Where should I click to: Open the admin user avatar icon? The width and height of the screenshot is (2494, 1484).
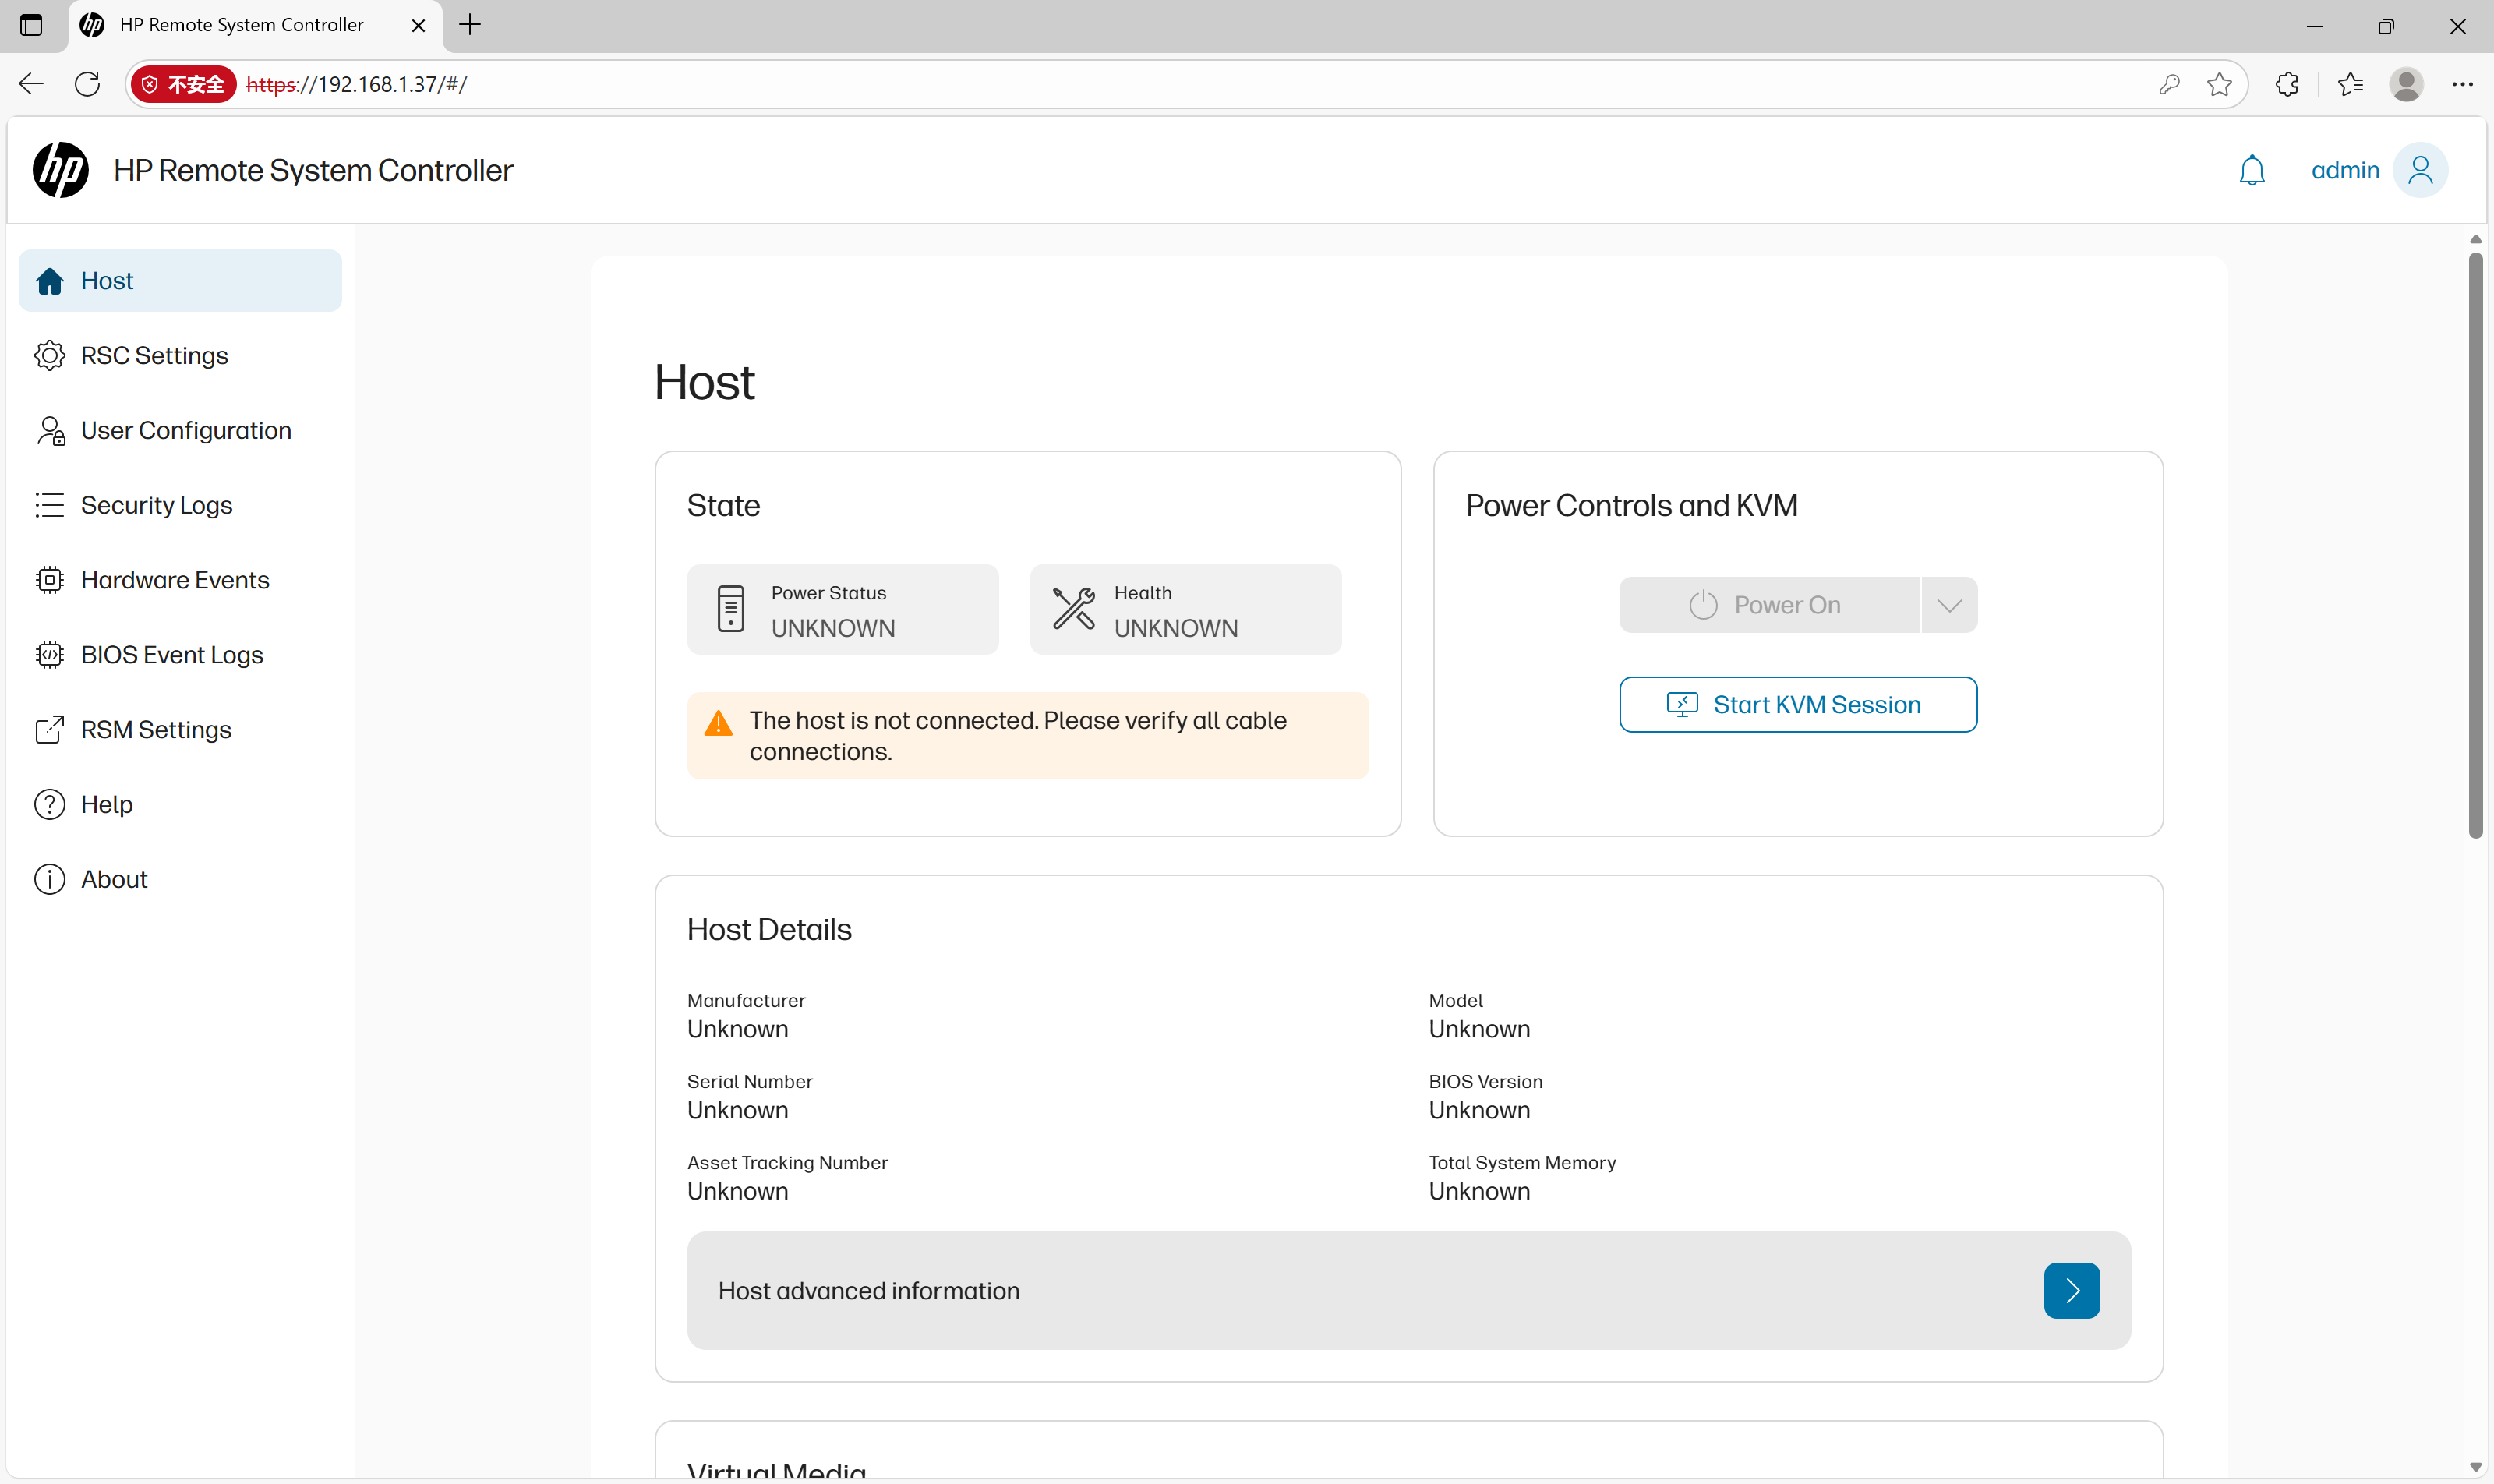(x=2420, y=170)
